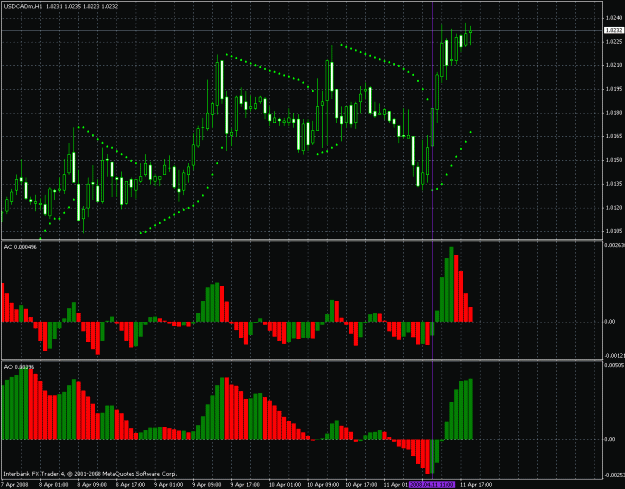Click the AO window 0.00 level label
Viewport: 625px width, 489px height.
pos(610,439)
